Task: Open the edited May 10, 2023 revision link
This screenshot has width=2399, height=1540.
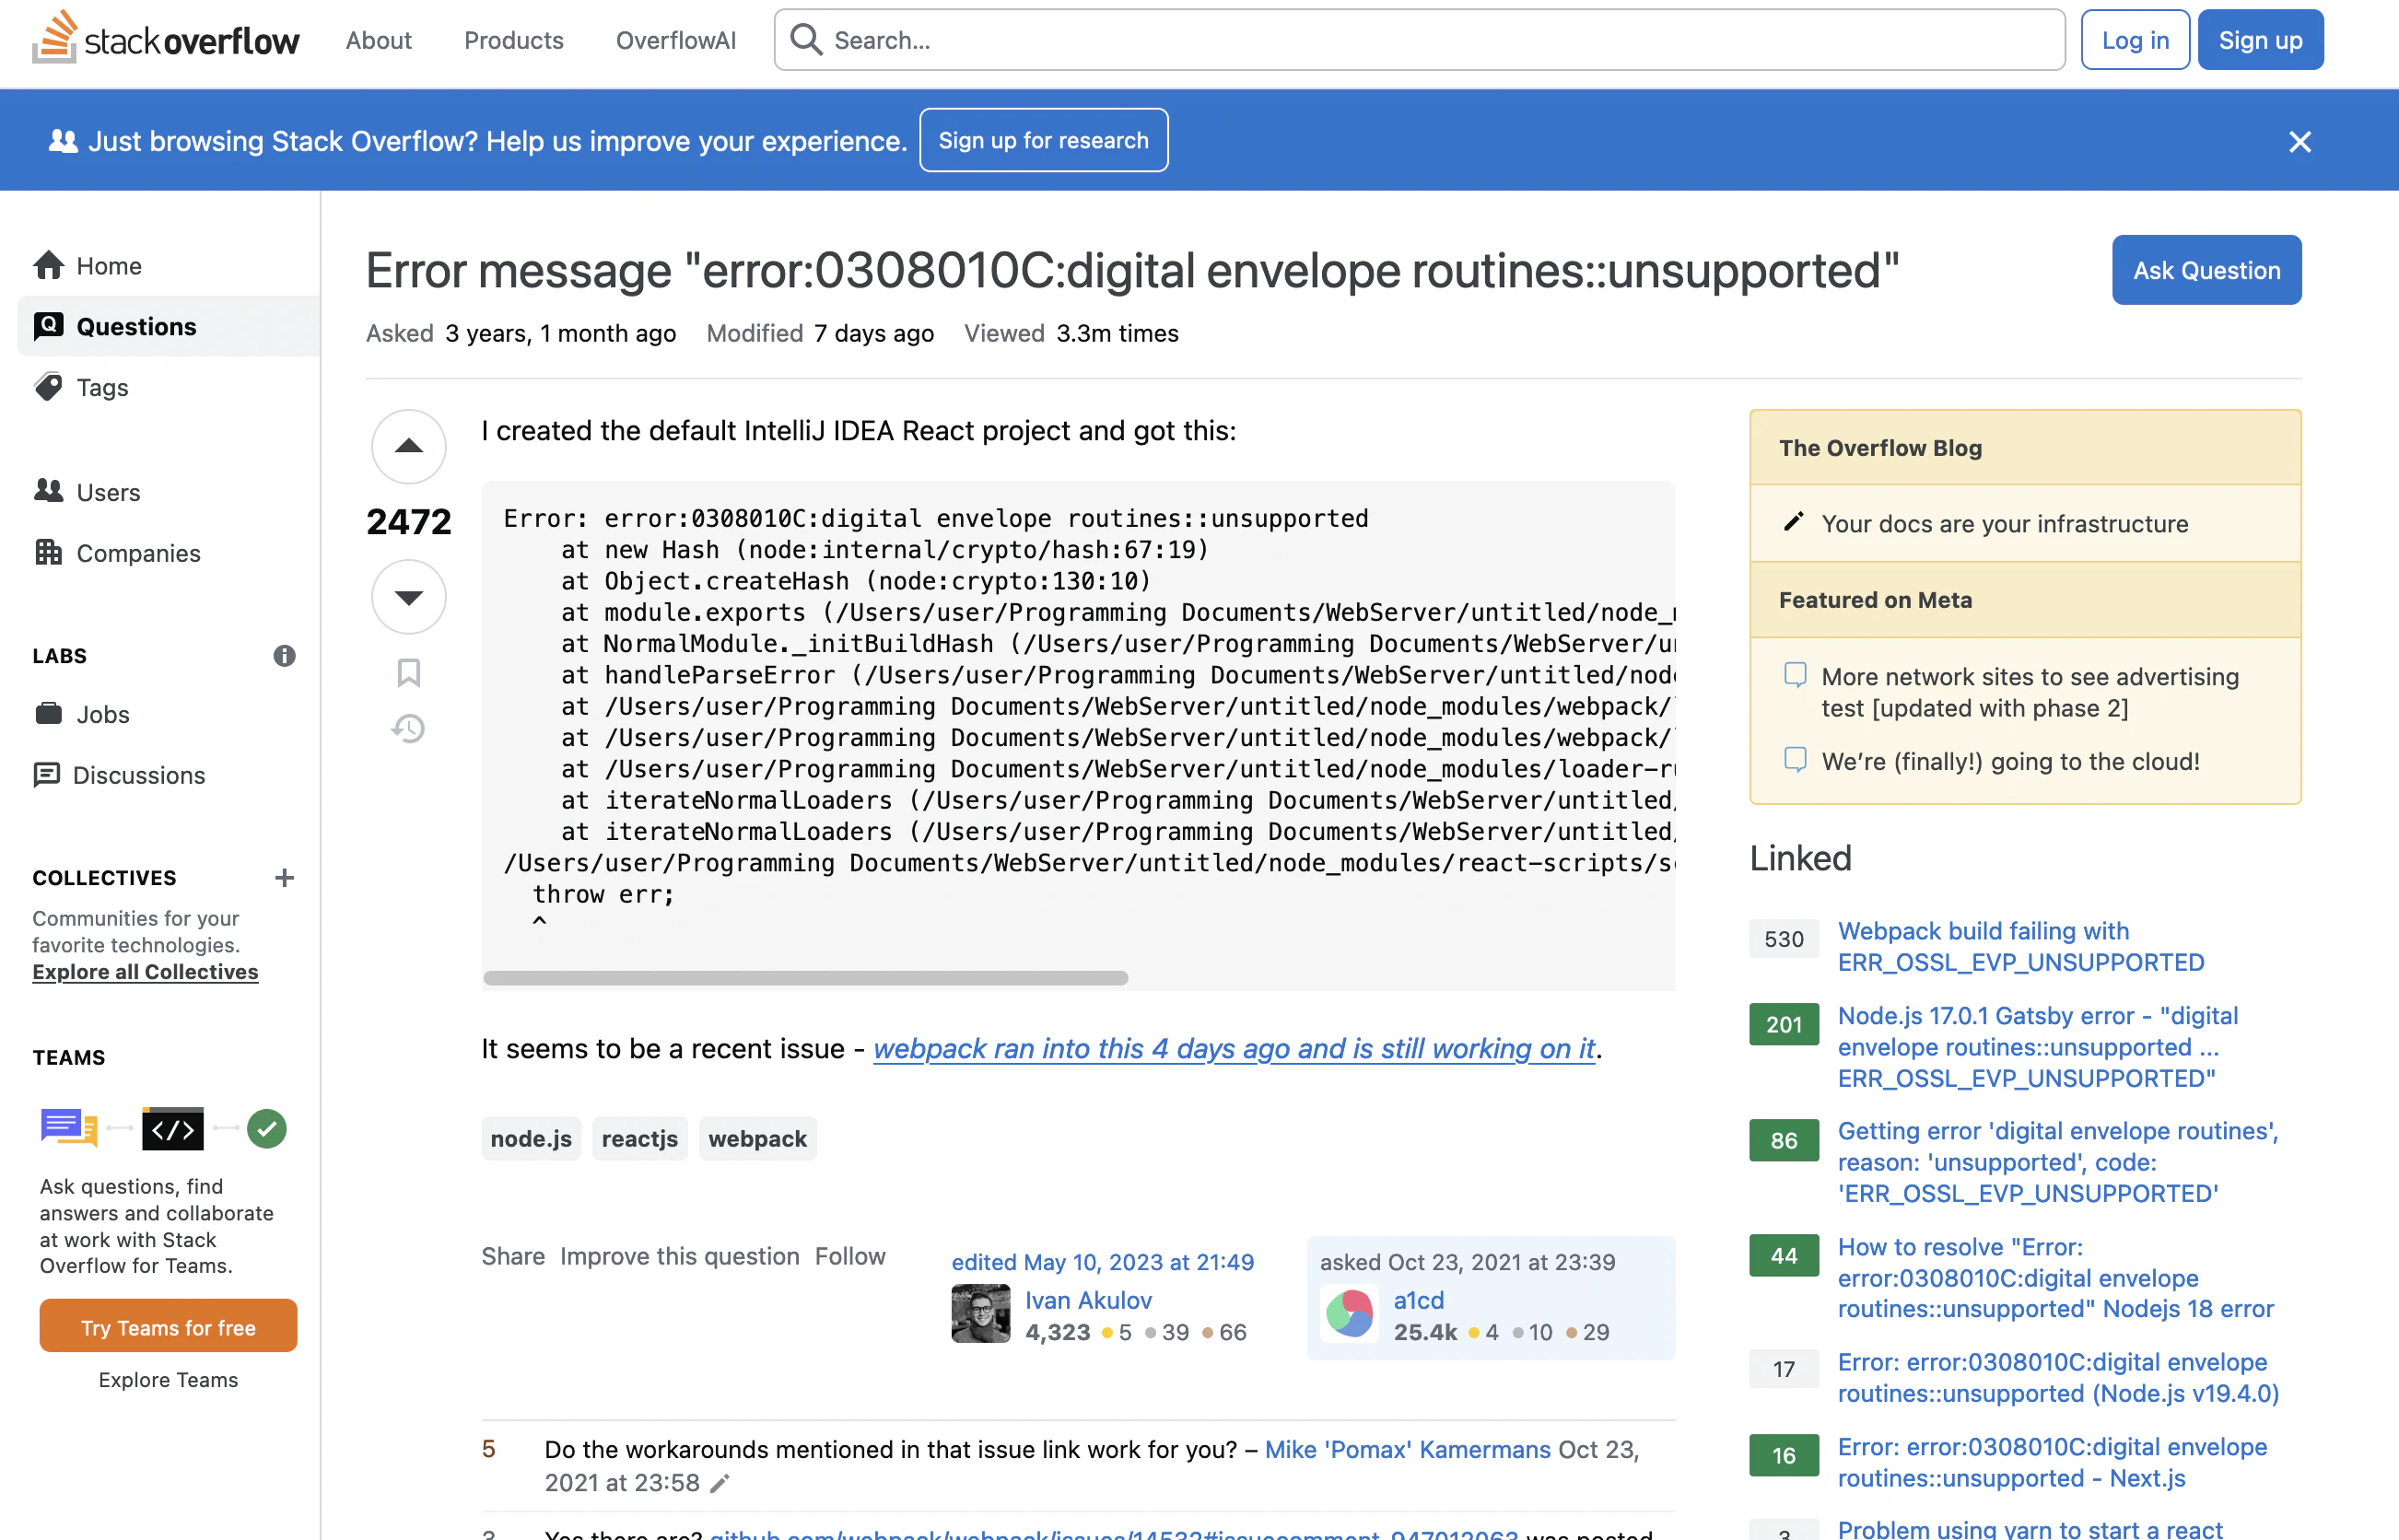Action: pos(1102,1262)
